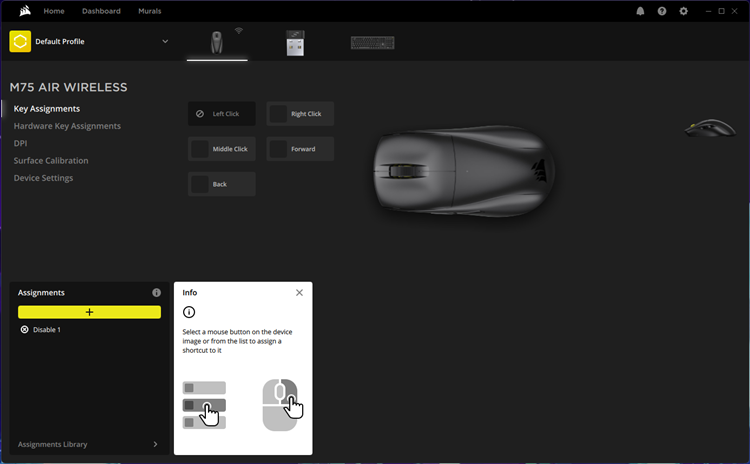The height and width of the screenshot is (464, 750).
Task: Click the info circle icon in Info panel
Action: pyautogui.click(x=189, y=312)
